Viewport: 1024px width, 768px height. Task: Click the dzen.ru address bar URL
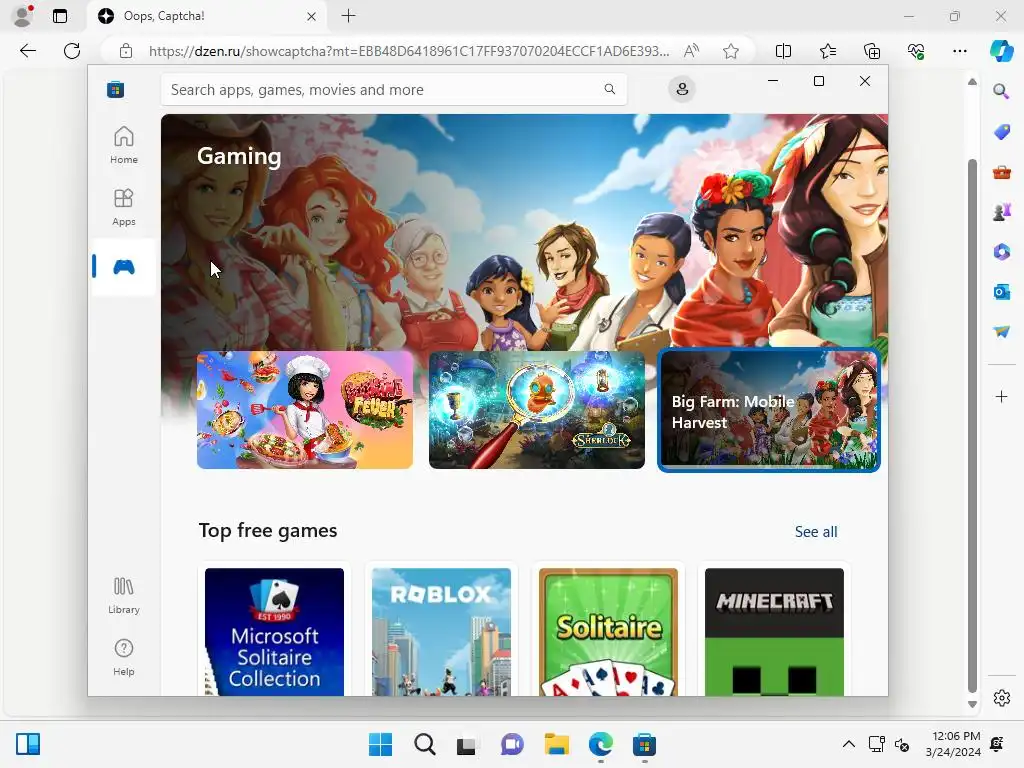409,52
